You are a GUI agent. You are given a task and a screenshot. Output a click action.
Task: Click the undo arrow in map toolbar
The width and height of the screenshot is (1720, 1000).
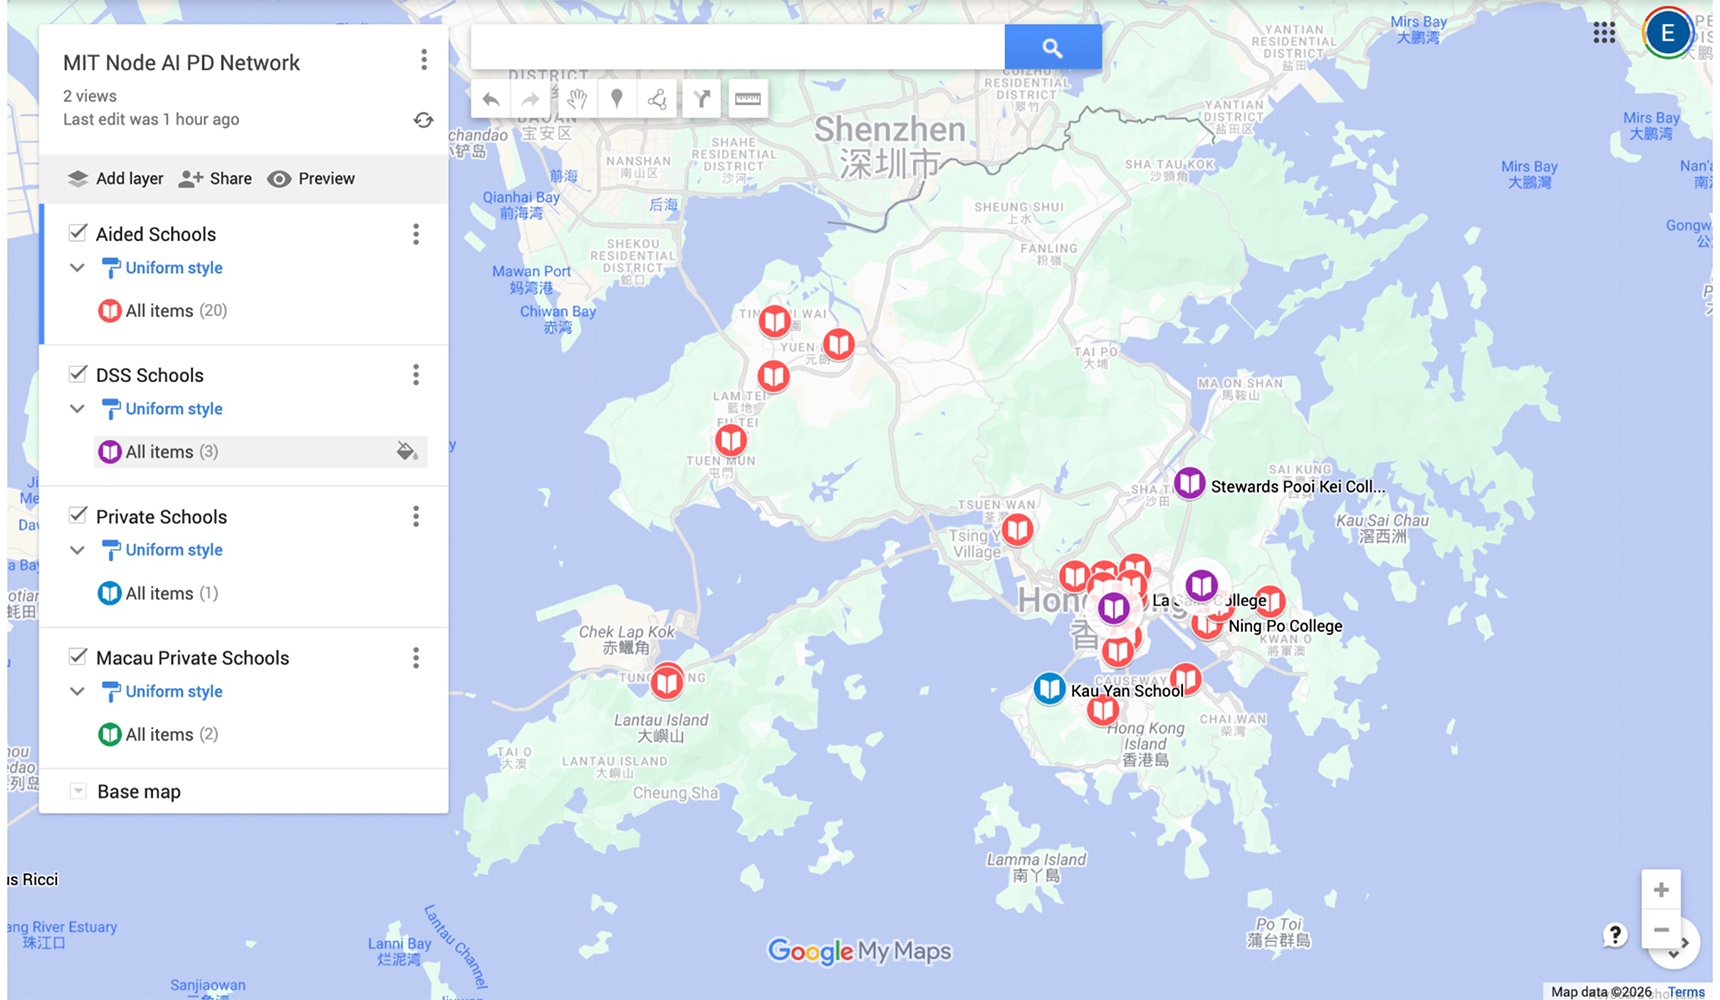[x=491, y=99]
